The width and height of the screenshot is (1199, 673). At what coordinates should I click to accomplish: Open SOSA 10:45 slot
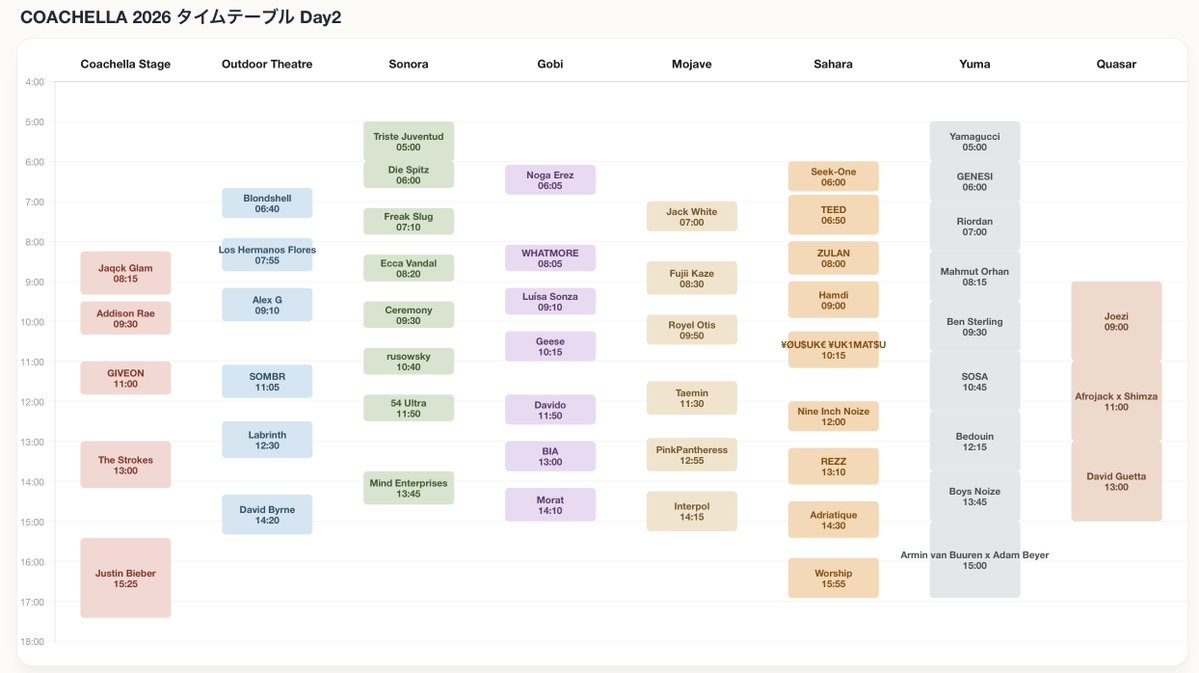974,382
